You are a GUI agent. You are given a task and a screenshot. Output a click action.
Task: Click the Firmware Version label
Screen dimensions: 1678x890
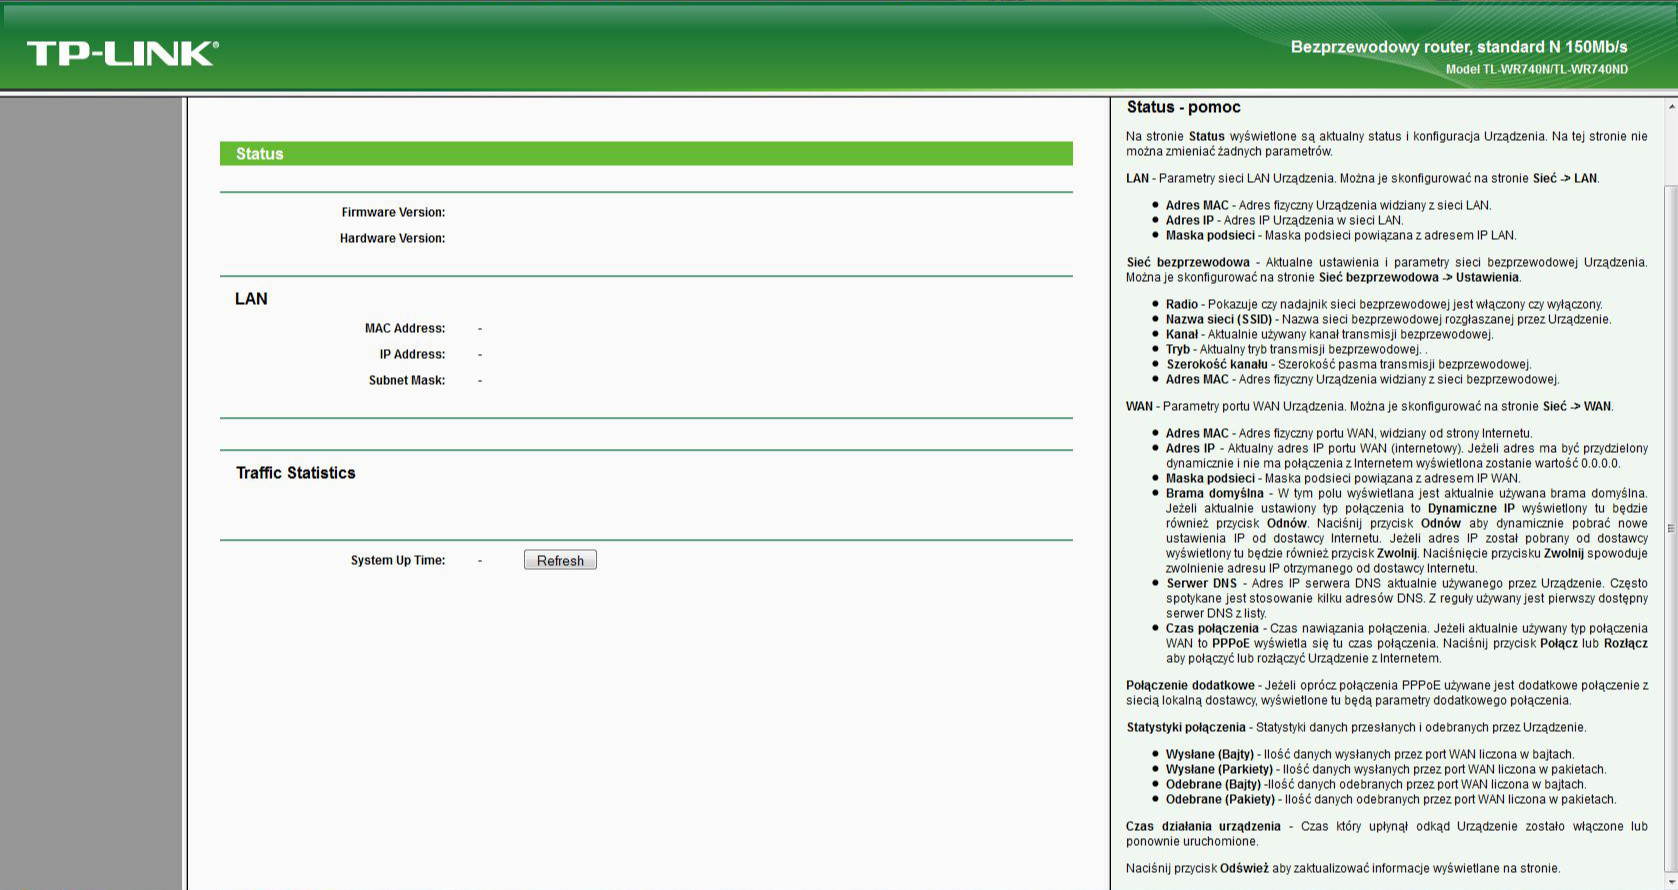pyautogui.click(x=393, y=212)
